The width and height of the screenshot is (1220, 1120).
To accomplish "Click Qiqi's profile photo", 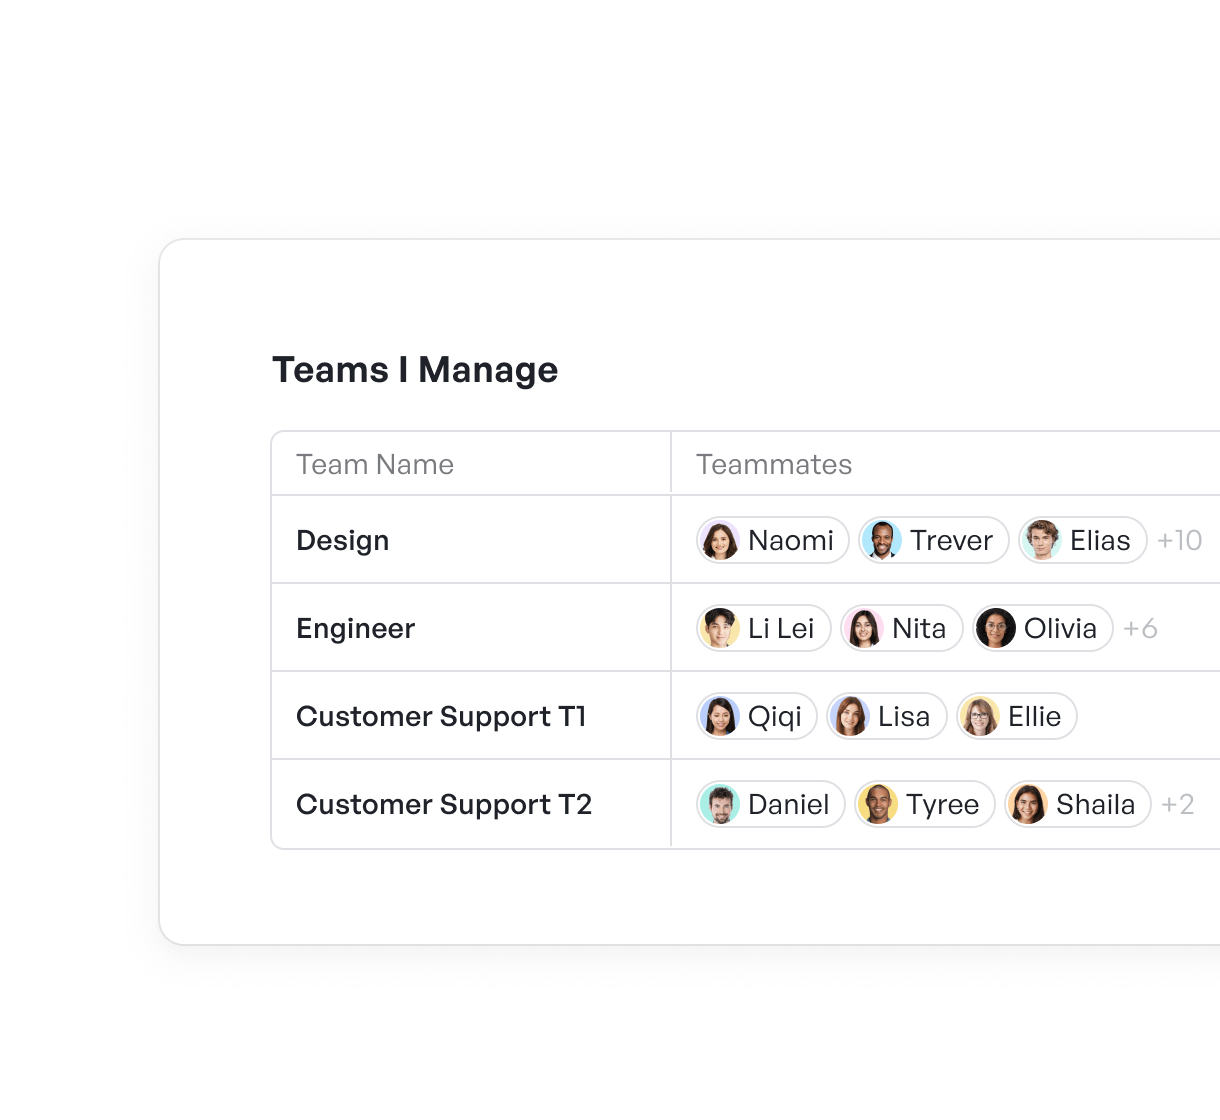I will point(720,717).
